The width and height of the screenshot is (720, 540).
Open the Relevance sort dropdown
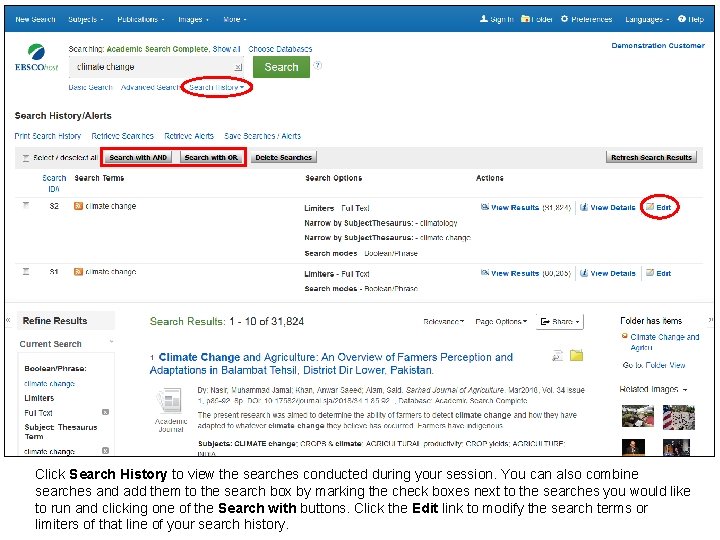pos(444,321)
